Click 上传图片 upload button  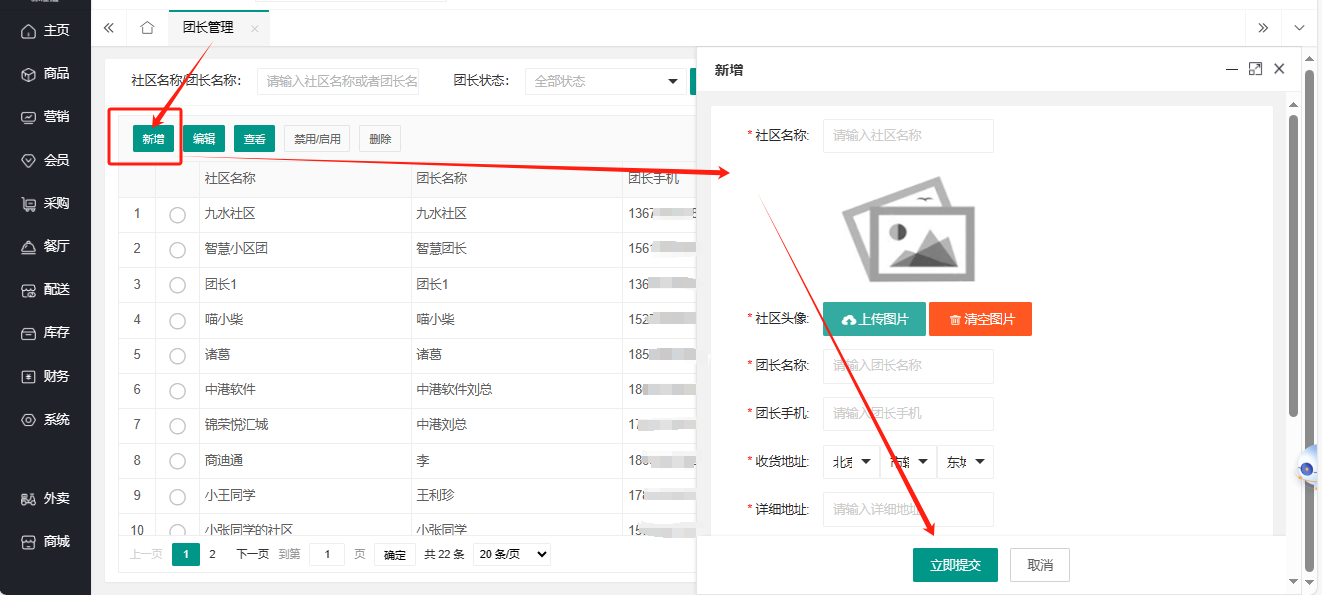tap(875, 319)
